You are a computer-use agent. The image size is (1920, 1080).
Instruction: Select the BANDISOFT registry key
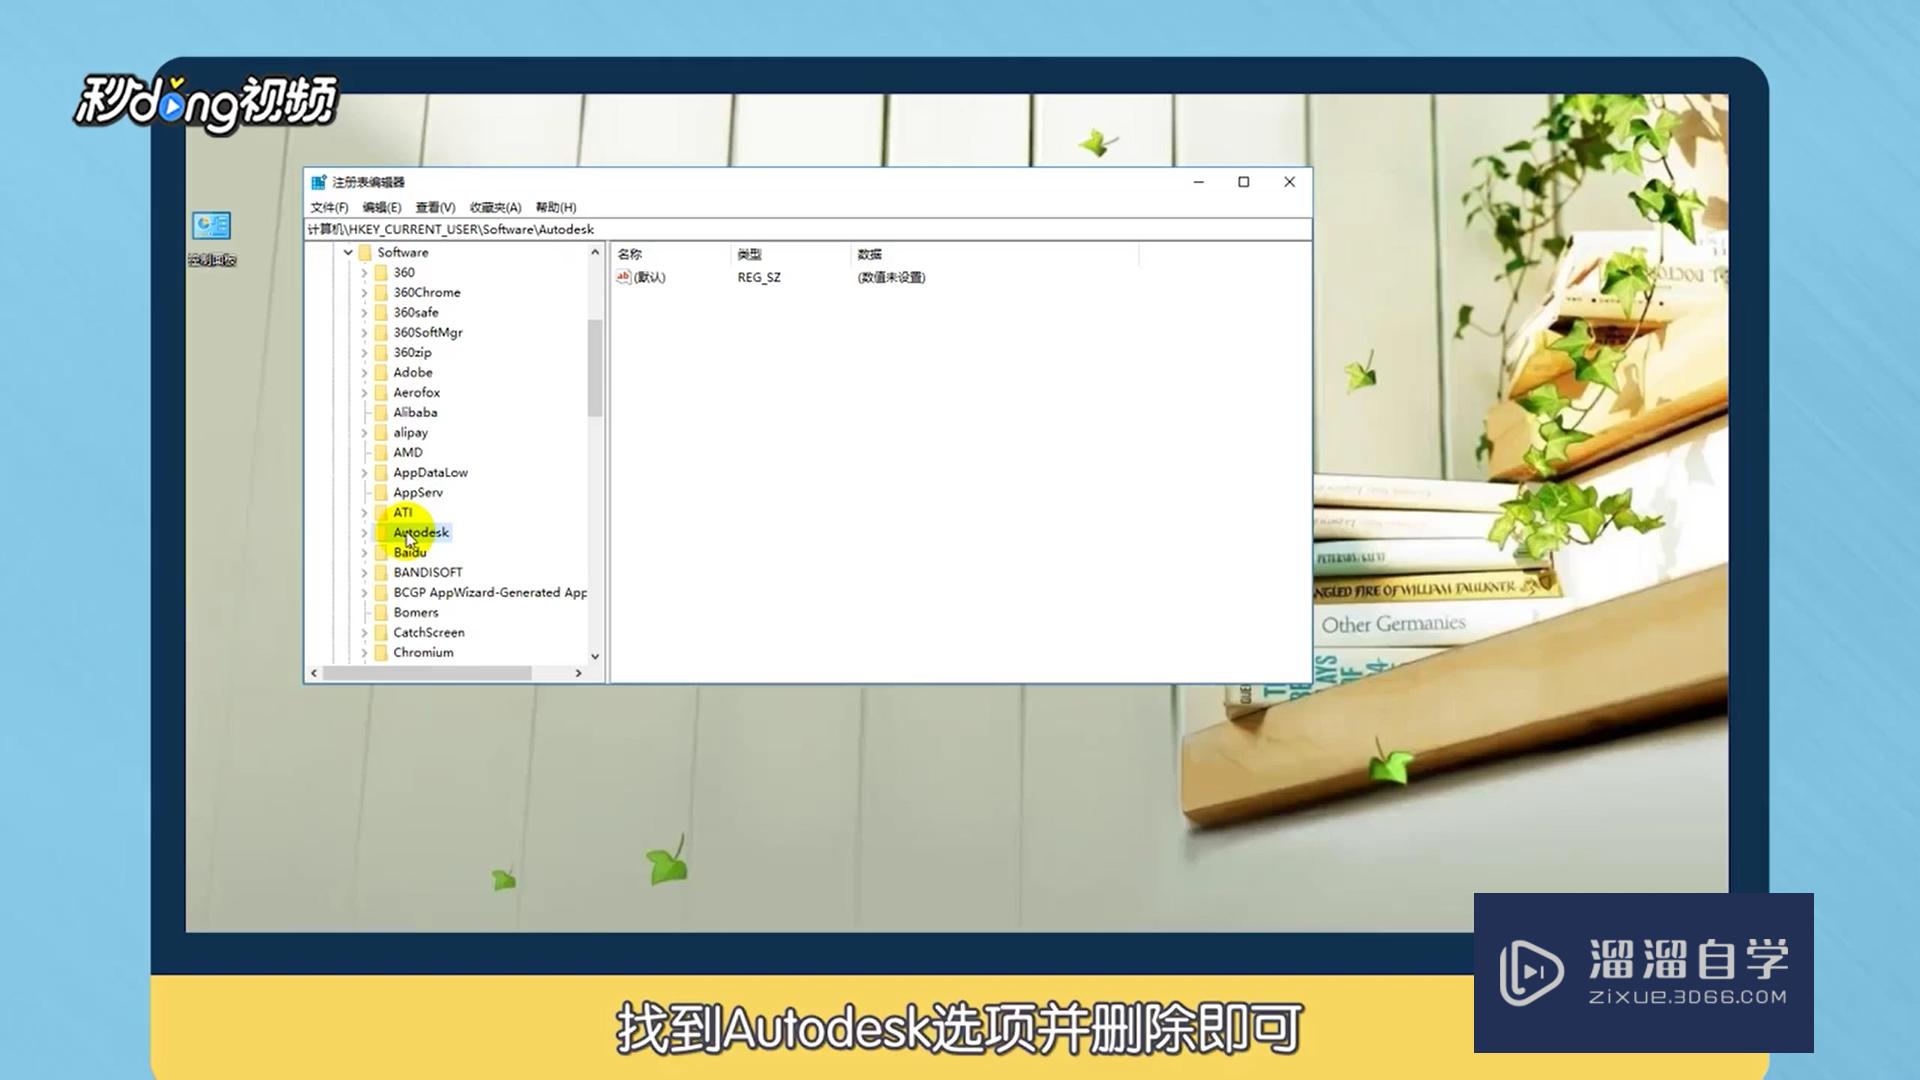[427, 571]
